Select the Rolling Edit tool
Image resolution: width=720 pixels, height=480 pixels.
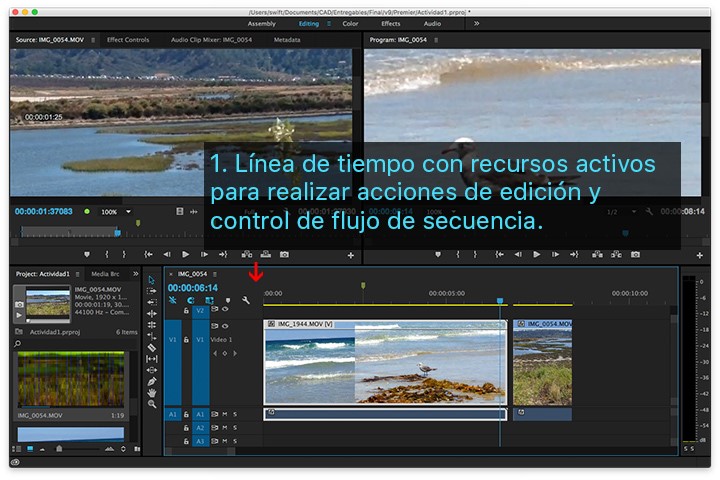coord(152,325)
